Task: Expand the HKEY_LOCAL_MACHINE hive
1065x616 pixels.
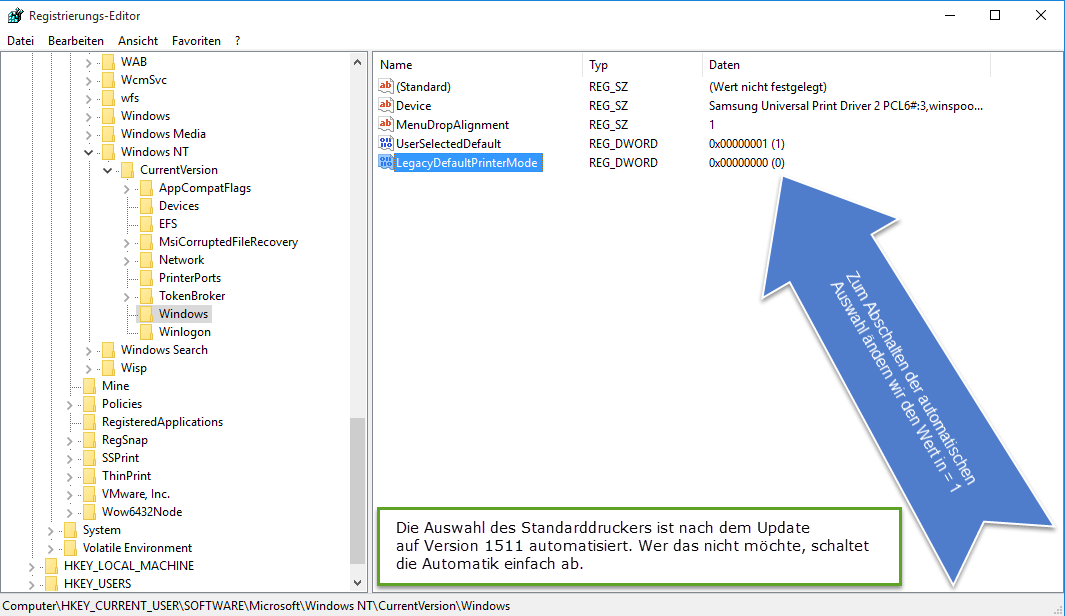Action: [x=32, y=566]
